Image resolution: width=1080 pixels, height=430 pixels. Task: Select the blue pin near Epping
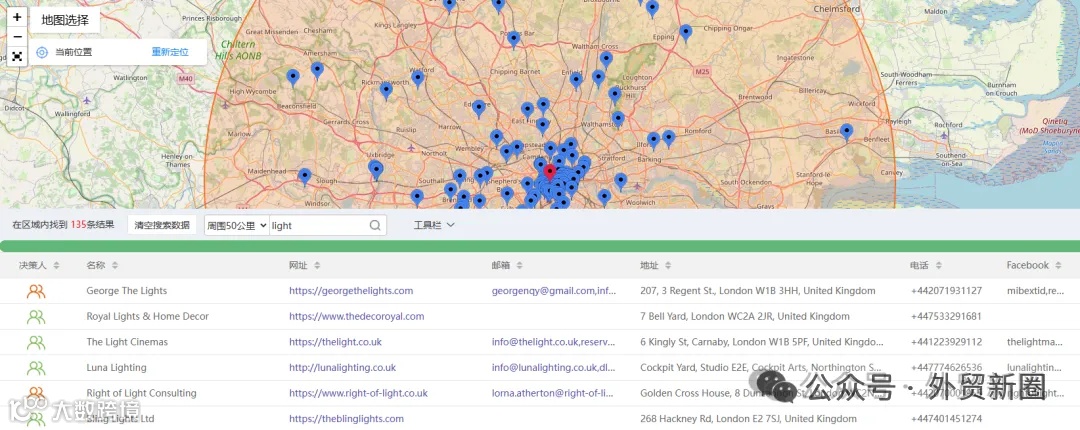tap(685, 33)
